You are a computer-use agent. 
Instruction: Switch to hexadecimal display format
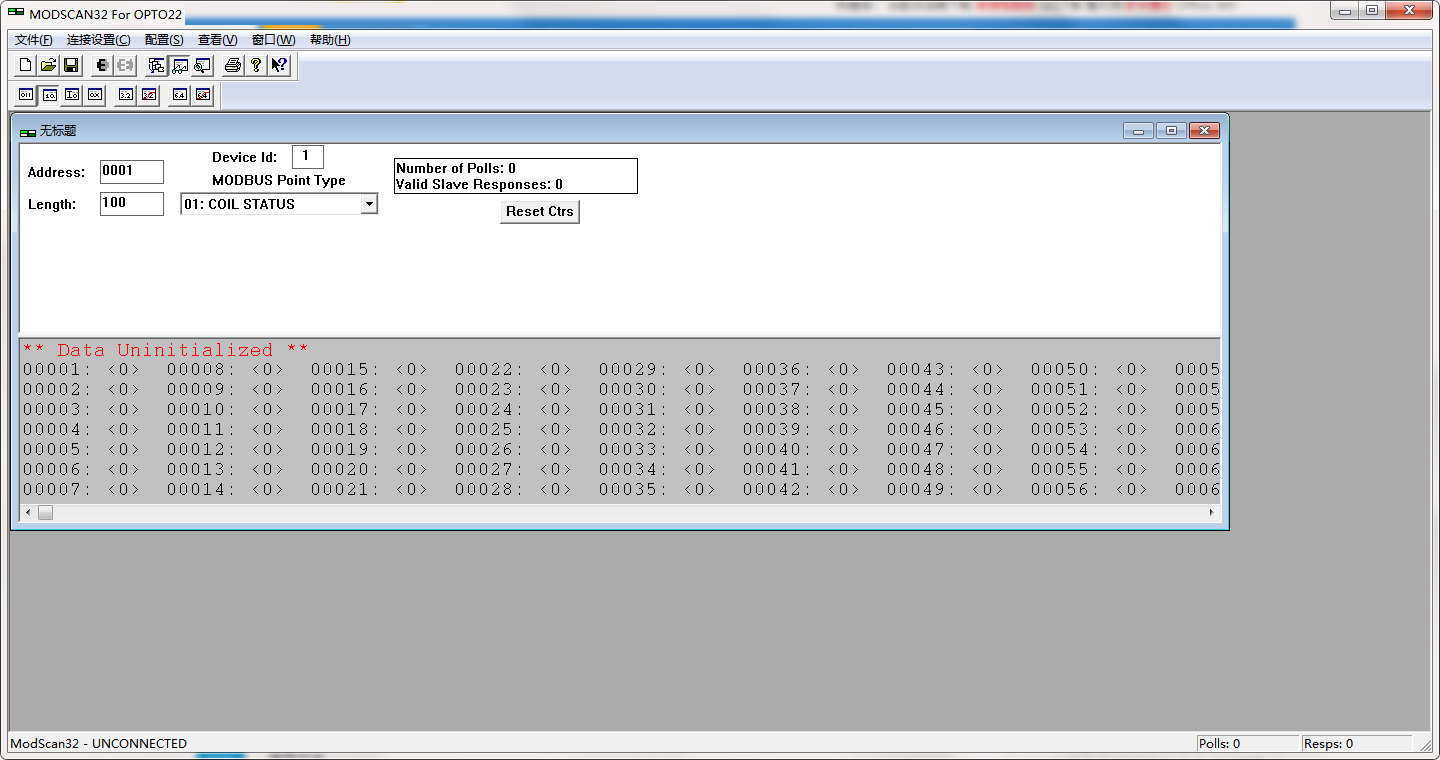tap(93, 95)
